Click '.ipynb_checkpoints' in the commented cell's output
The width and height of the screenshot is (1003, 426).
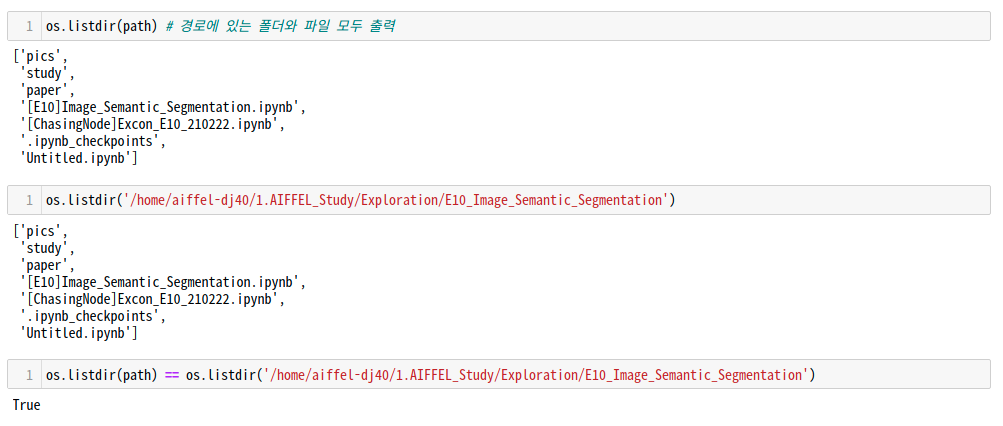pyautogui.click(x=89, y=142)
